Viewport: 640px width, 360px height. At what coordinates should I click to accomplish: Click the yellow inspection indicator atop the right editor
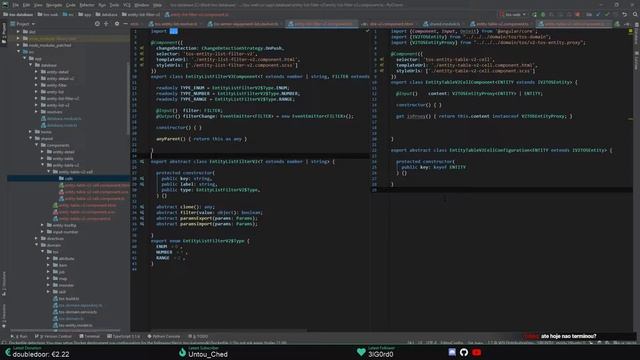[x=631, y=31]
